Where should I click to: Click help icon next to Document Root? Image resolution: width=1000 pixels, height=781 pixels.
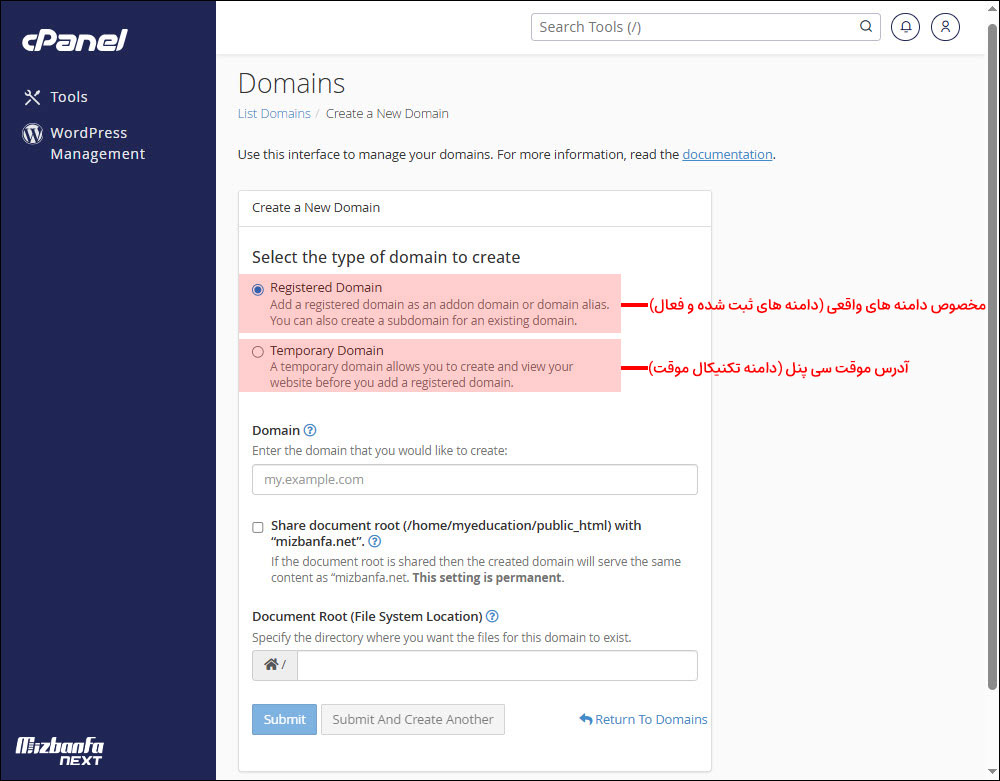[492, 616]
